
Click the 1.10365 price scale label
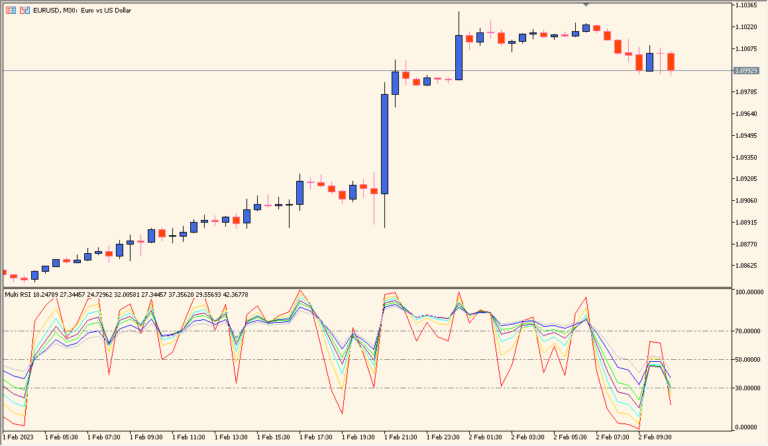(x=747, y=5)
